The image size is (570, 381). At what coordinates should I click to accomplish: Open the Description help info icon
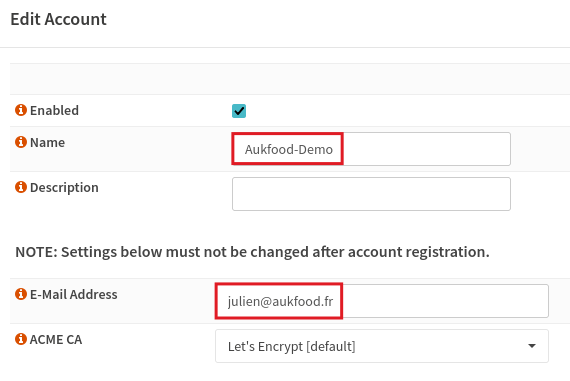point(21,187)
